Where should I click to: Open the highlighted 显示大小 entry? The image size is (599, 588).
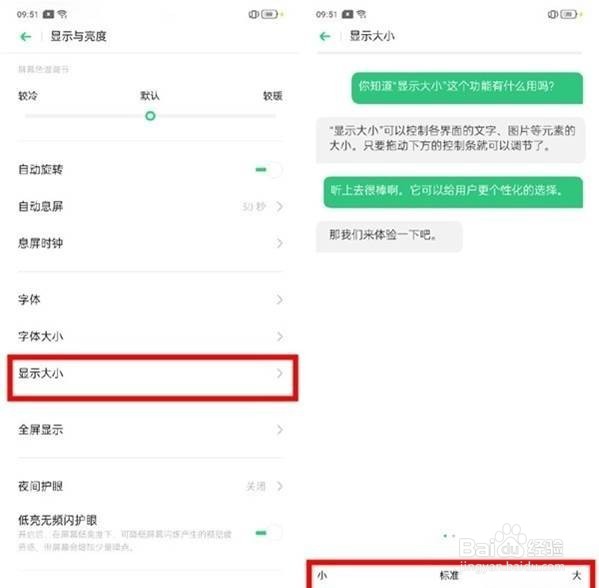coord(152,377)
